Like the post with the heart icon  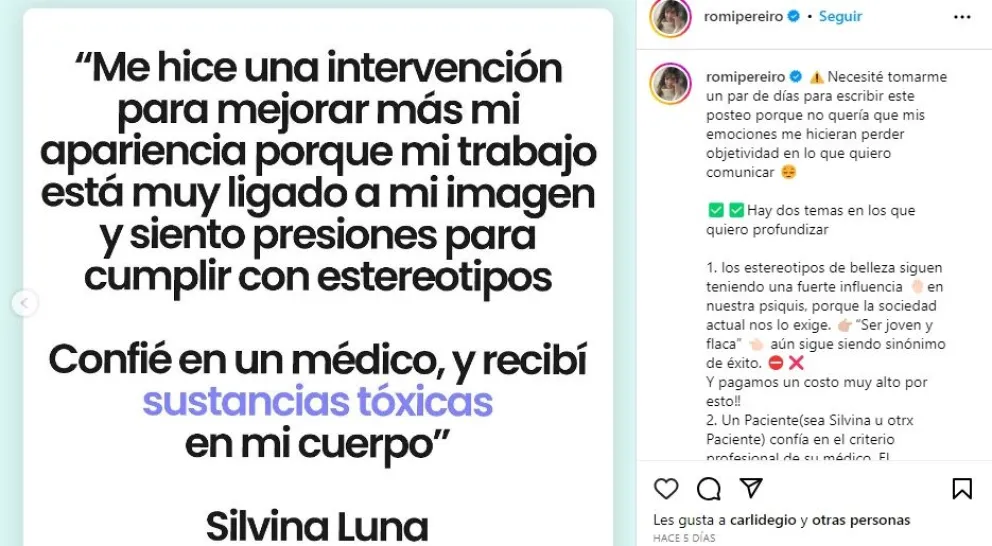tap(666, 488)
